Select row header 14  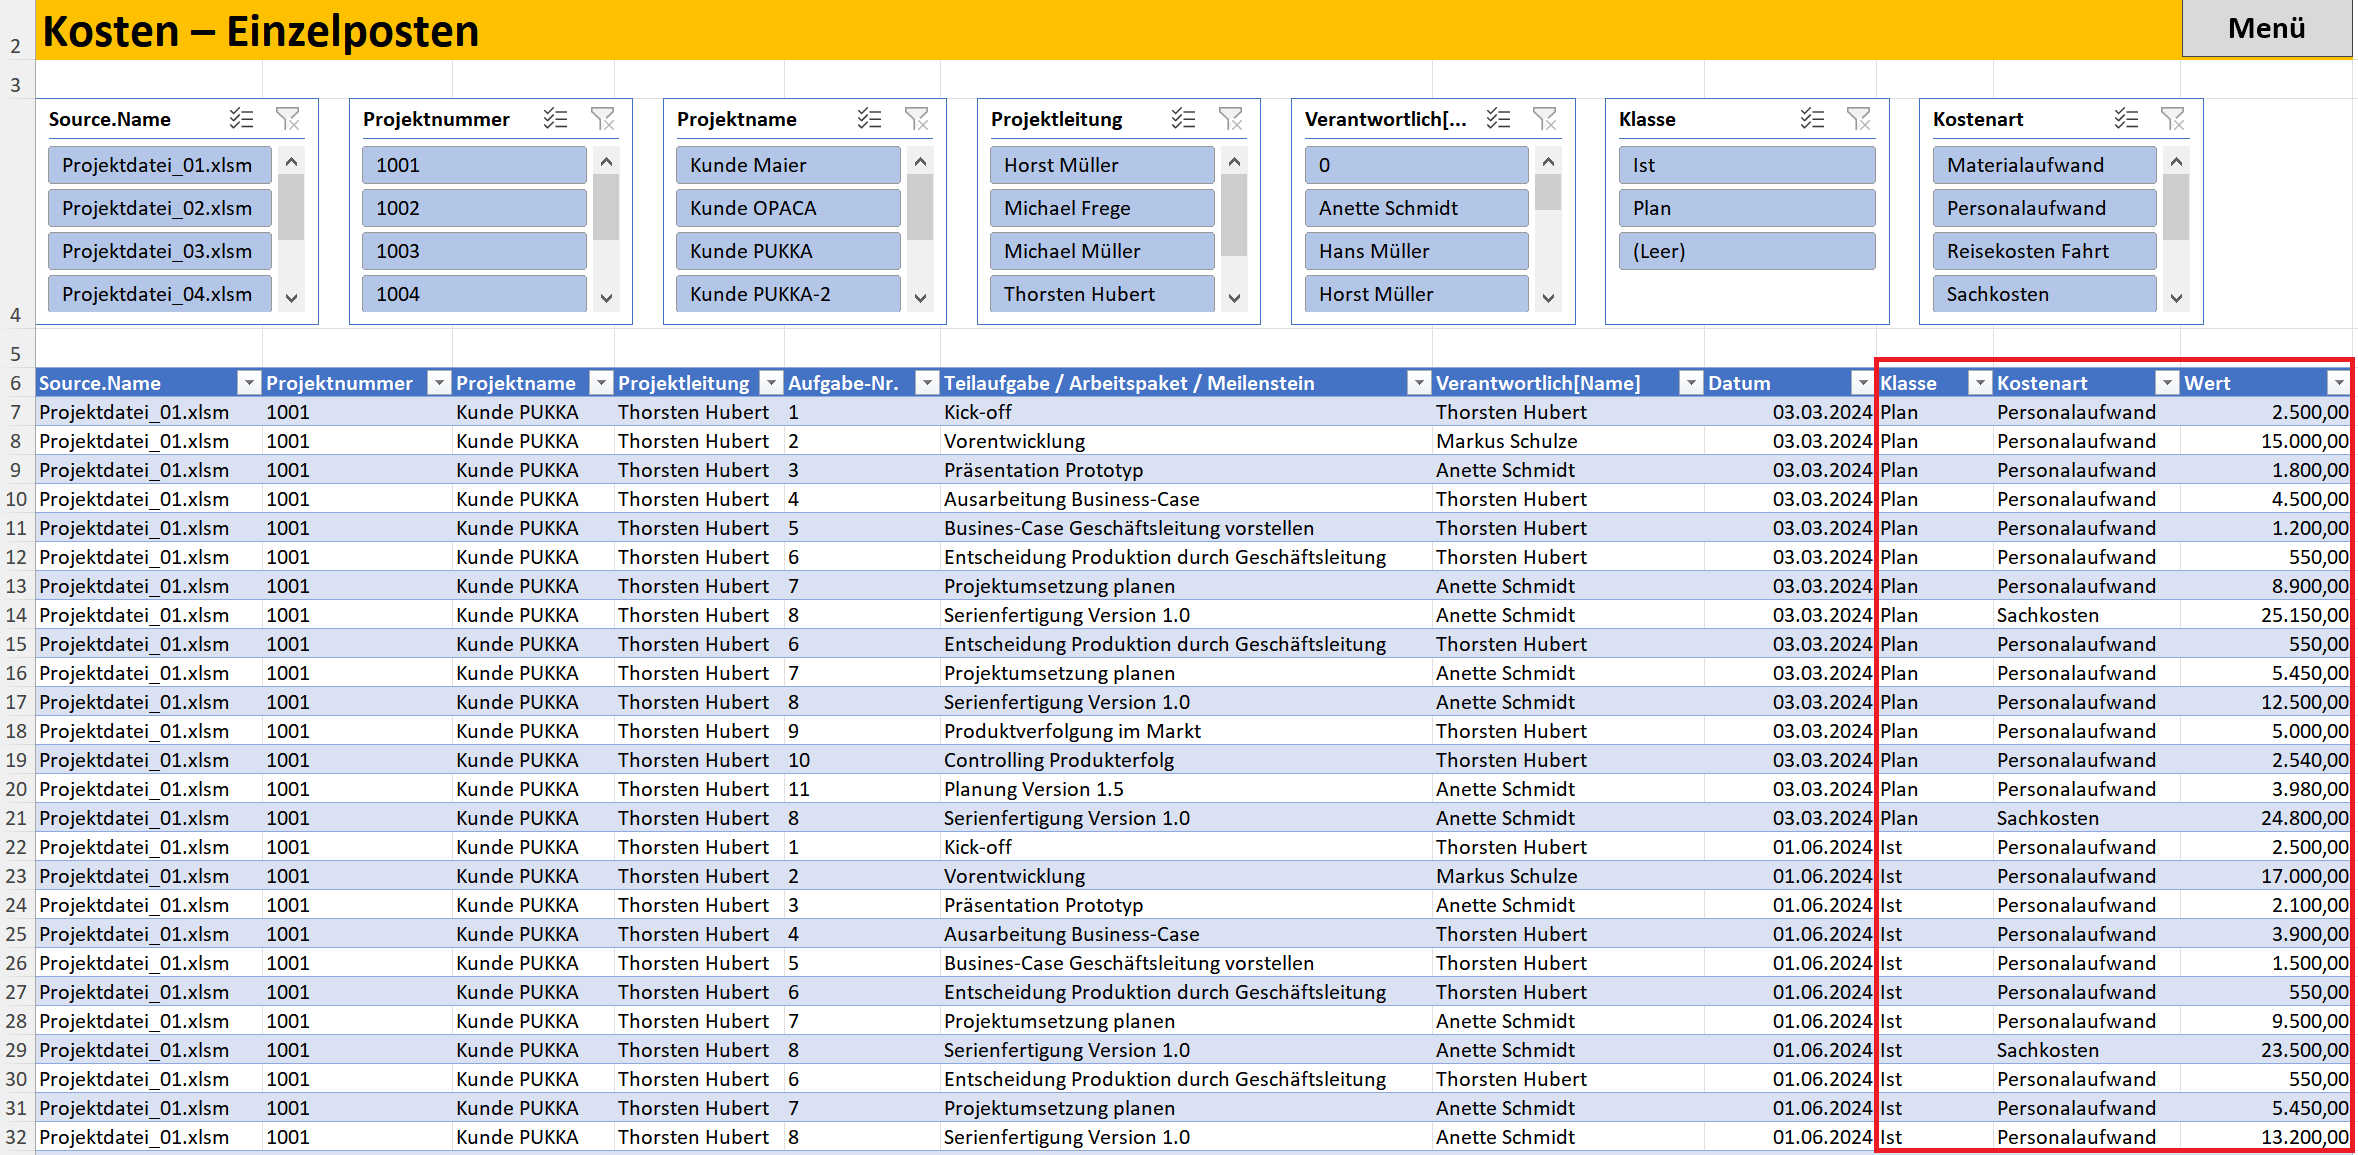click(x=16, y=615)
